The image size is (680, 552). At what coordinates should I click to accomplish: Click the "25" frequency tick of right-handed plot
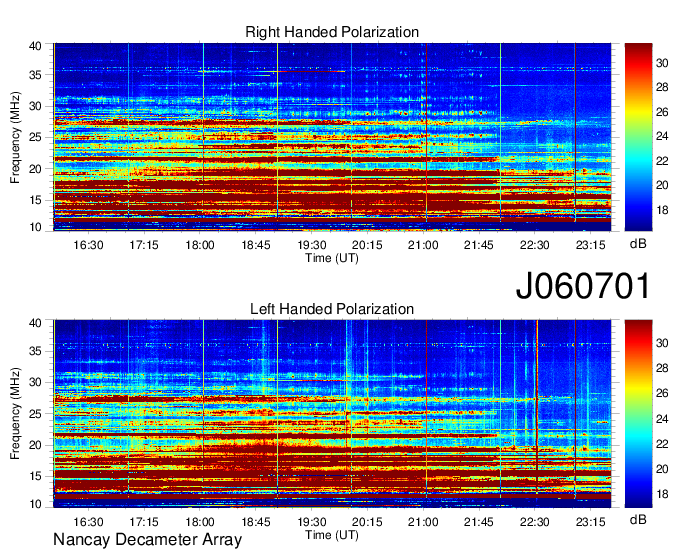[x=35, y=137]
